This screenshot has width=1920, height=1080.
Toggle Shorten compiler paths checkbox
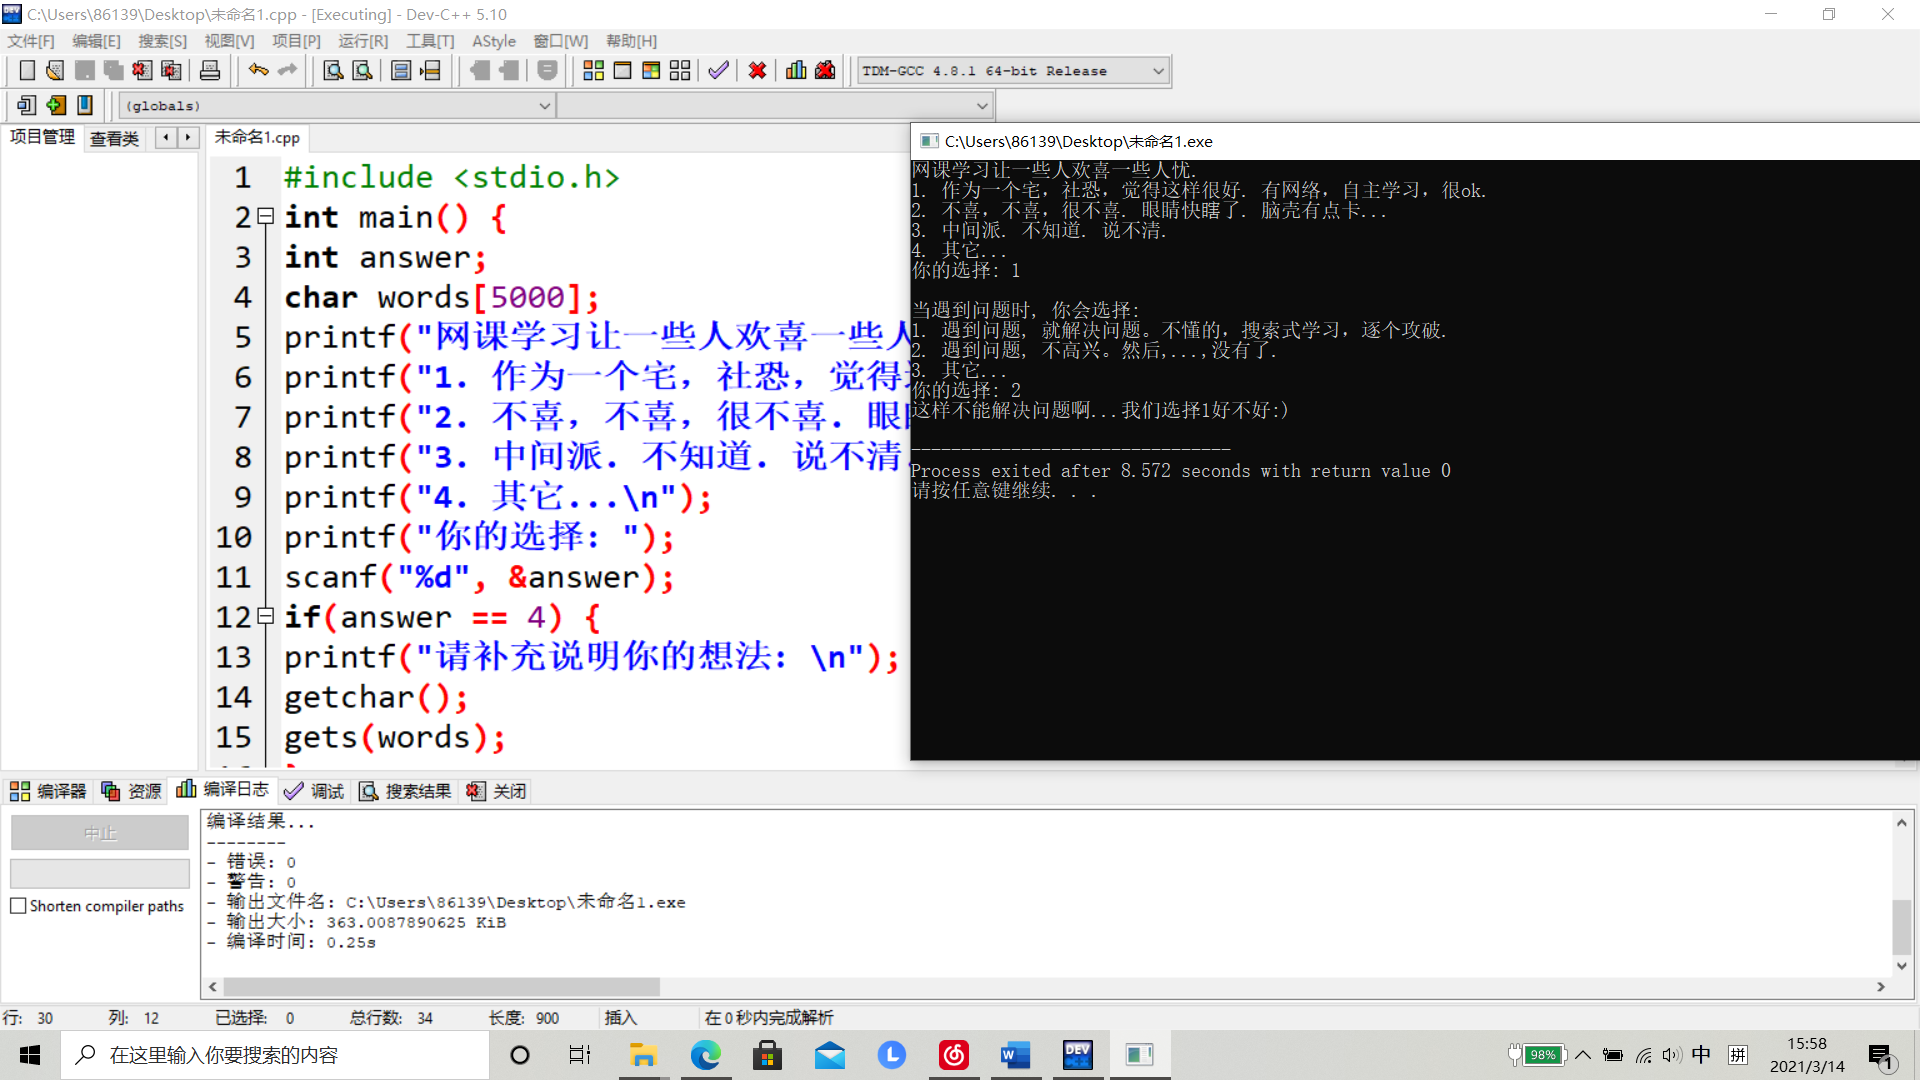pyautogui.click(x=18, y=906)
